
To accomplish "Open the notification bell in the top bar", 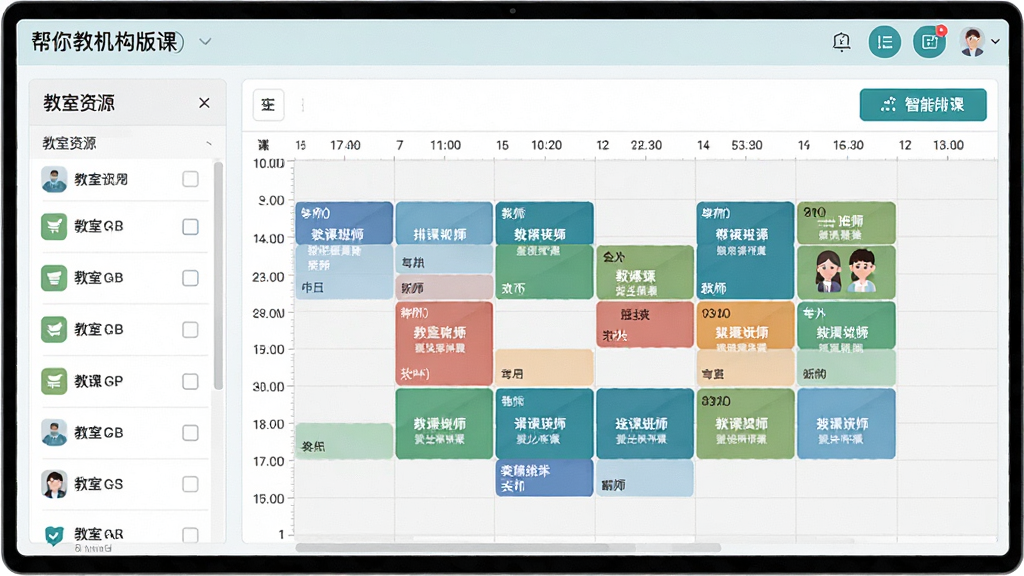I will tap(842, 42).
